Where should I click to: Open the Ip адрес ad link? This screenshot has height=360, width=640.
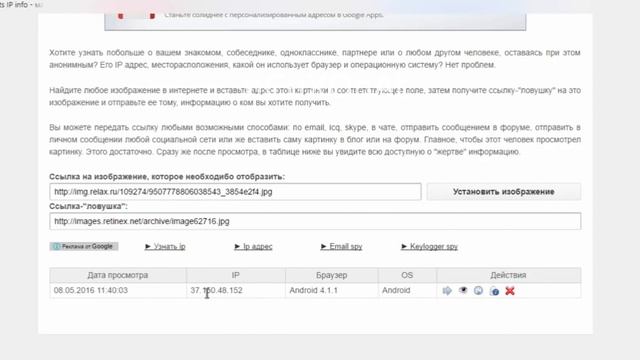[253, 247]
